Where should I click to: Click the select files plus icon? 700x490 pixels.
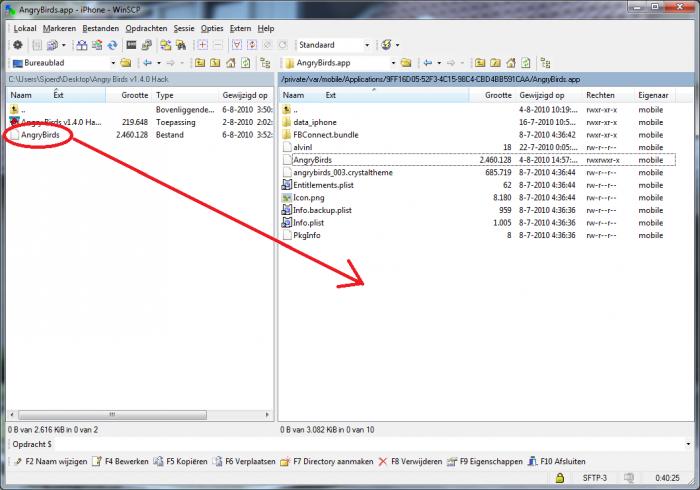(202, 45)
